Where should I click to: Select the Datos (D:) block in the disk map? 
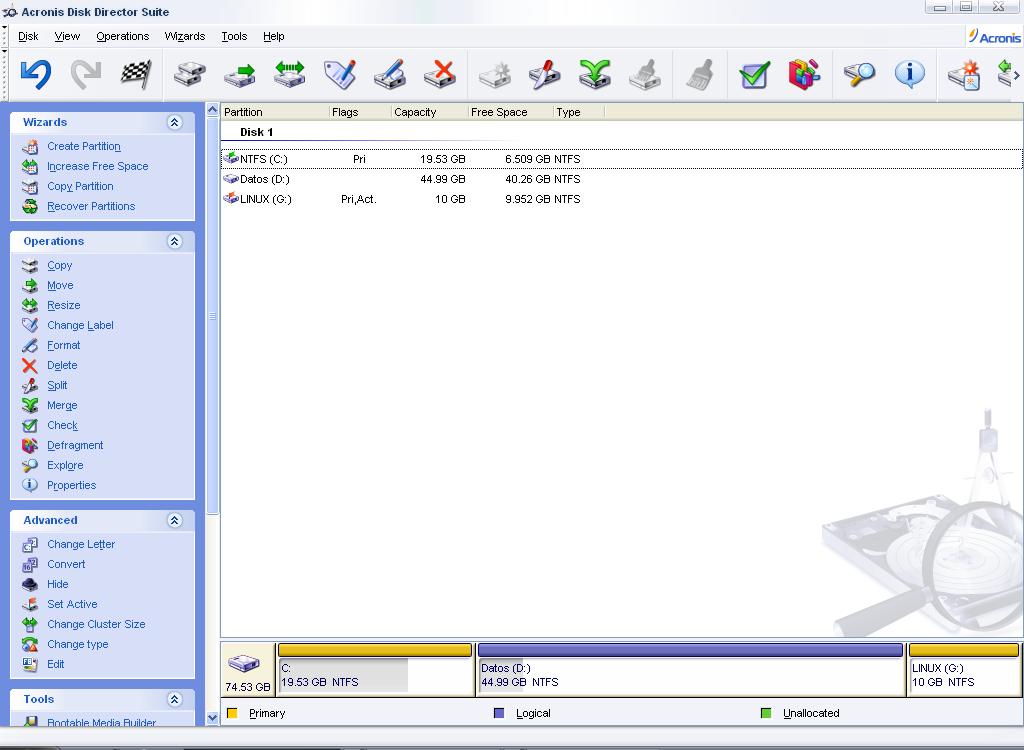point(690,670)
